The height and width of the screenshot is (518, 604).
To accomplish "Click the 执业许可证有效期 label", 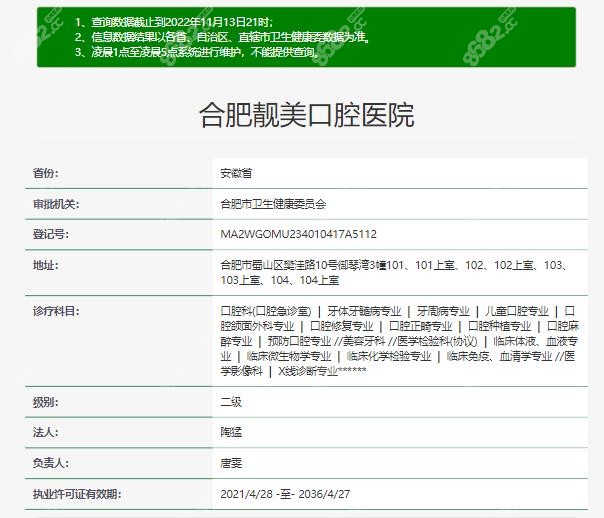I will [77, 494].
